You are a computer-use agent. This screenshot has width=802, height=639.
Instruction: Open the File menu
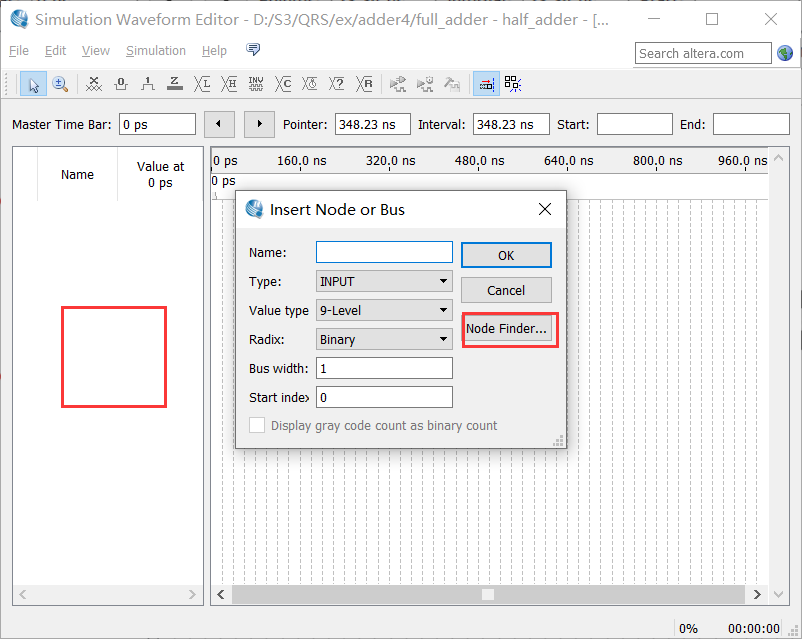pos(19,51)
